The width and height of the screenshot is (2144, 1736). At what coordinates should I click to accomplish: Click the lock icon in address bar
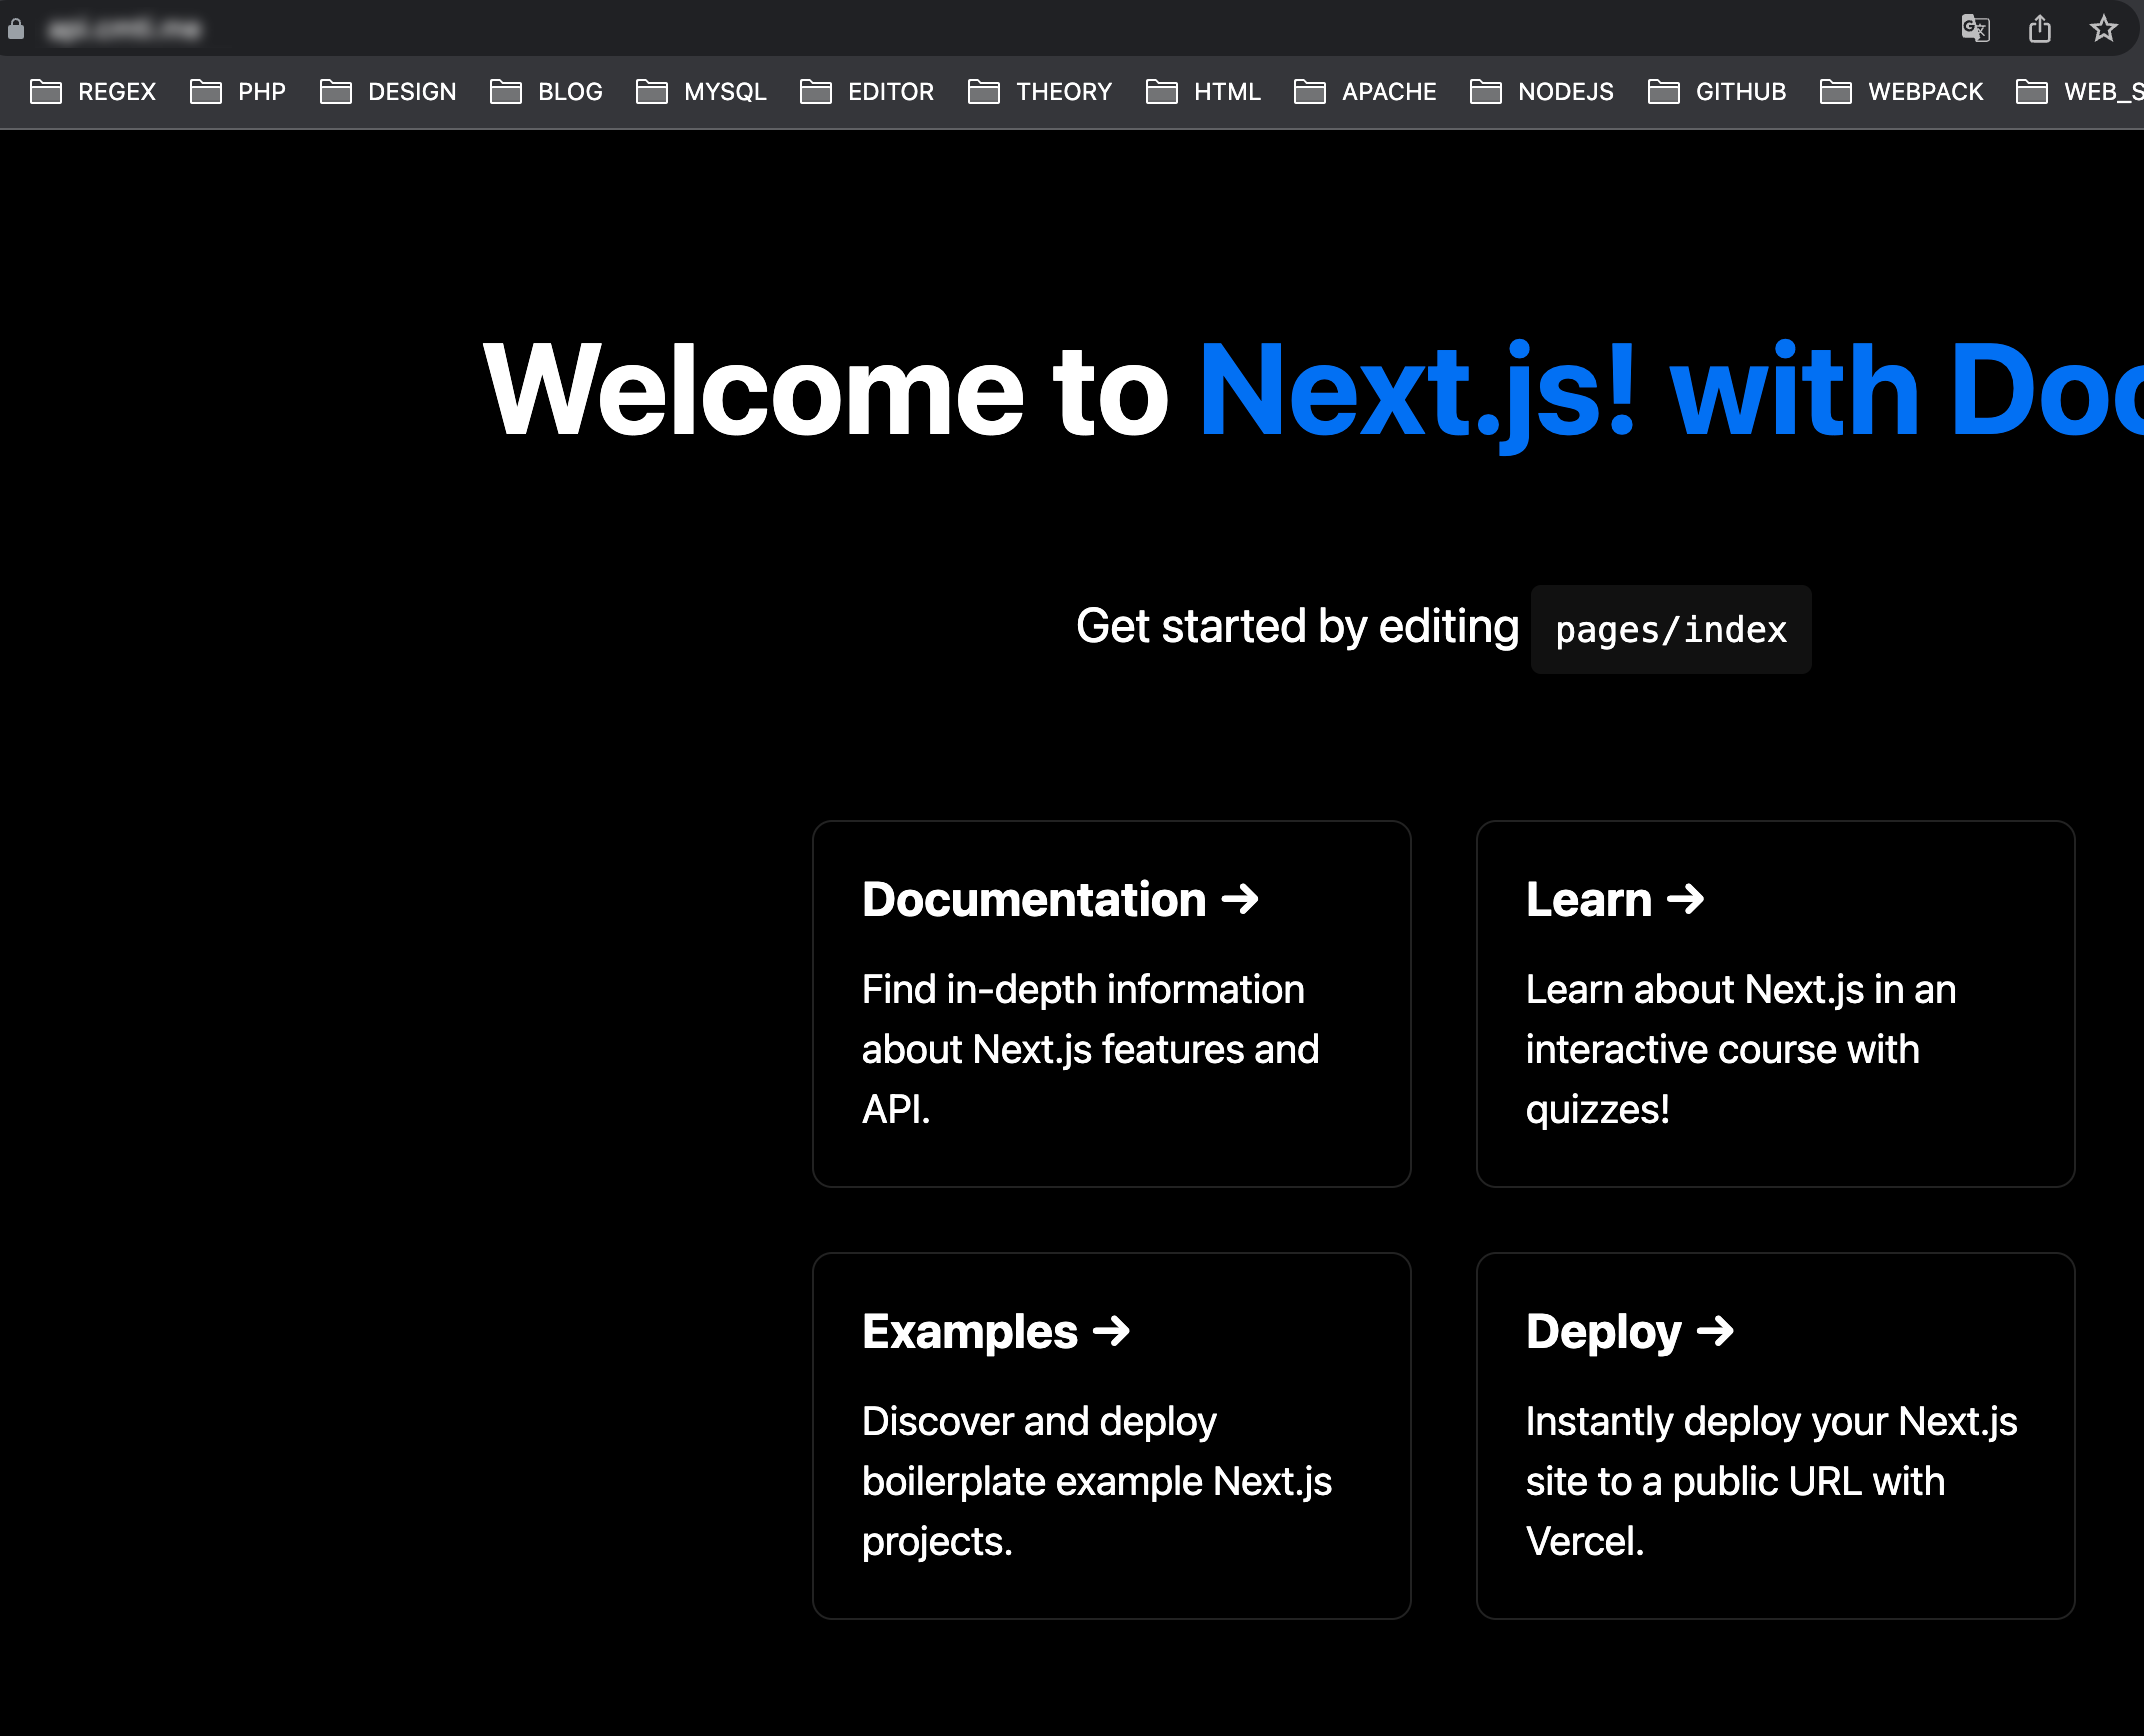(x=16, y=29)
